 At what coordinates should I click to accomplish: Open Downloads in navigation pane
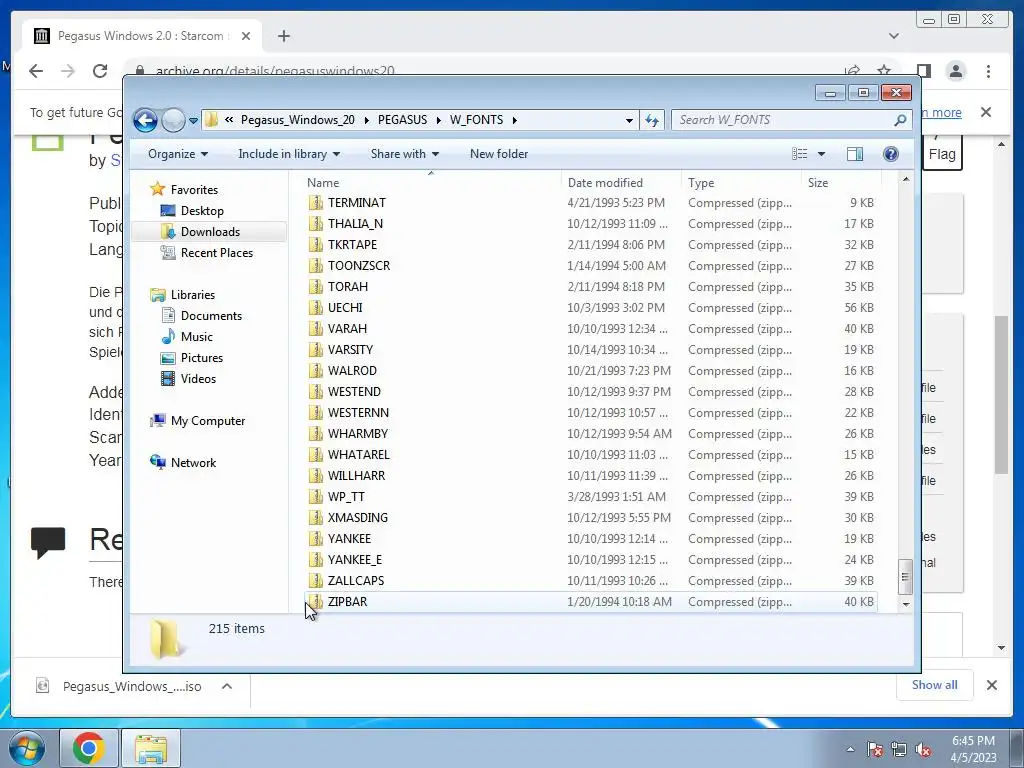(x=210, y=232)
